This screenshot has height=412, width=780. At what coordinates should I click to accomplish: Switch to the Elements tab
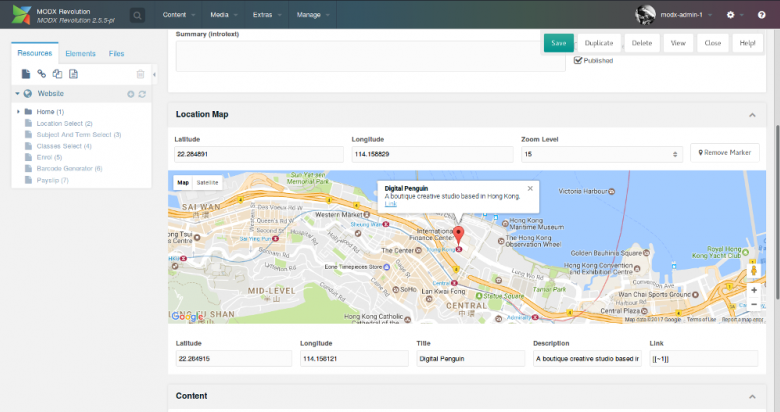tap(80, 53)
